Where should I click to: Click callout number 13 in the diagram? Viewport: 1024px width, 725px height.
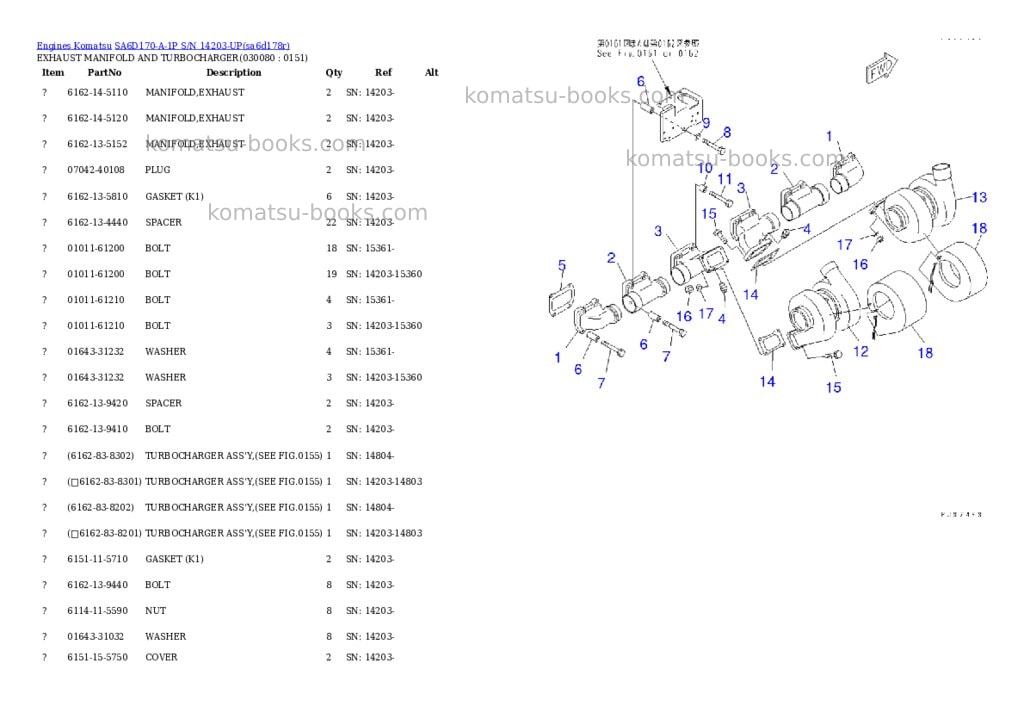coord(979,197)
